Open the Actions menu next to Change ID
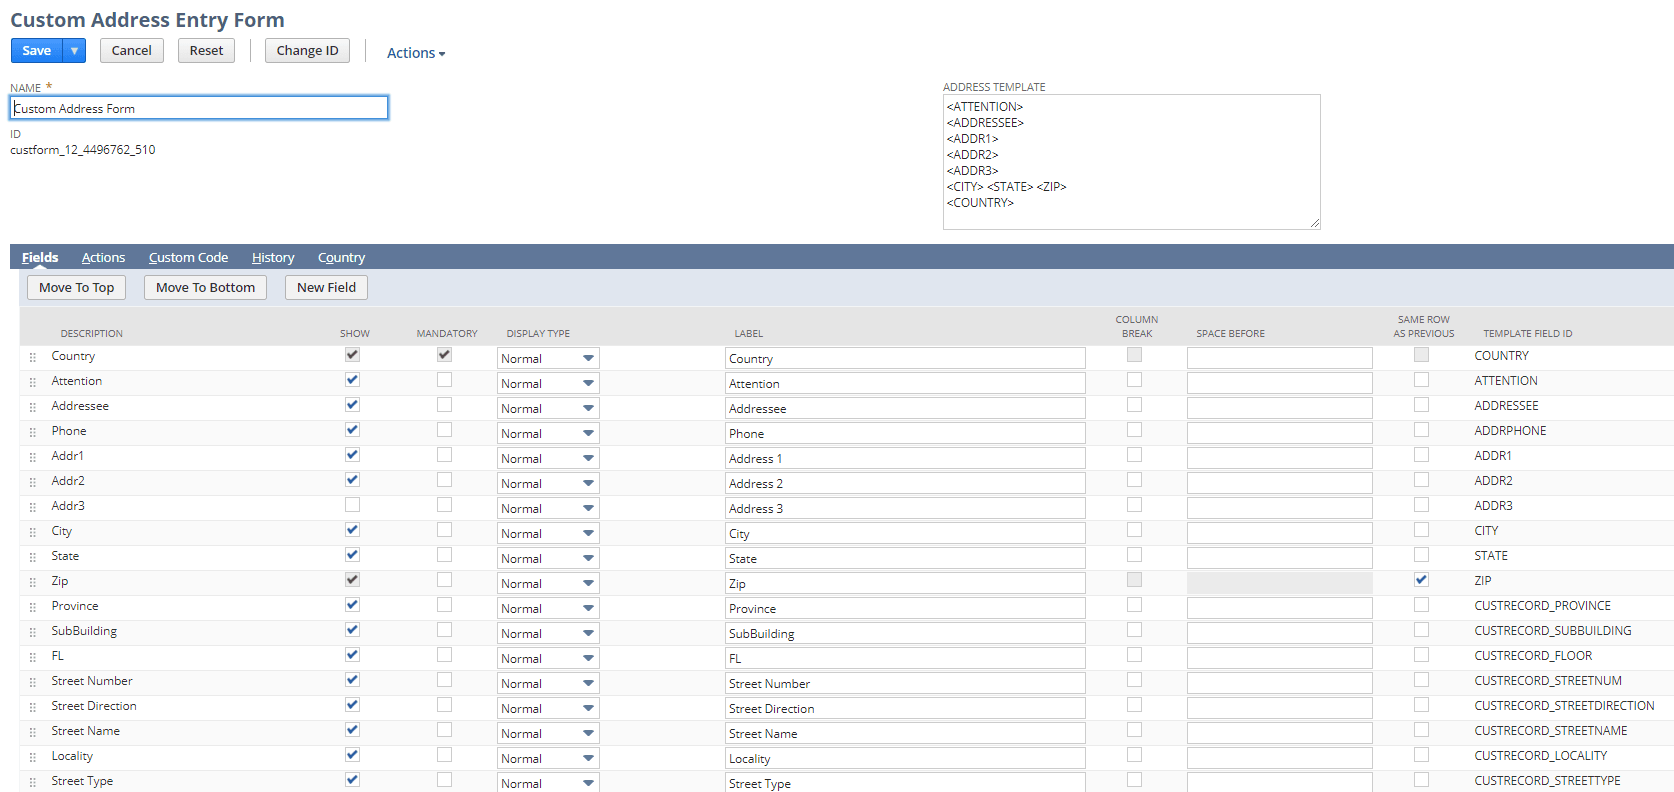The height and width of the screenshot is (792, 1674). tap(416, 53)
